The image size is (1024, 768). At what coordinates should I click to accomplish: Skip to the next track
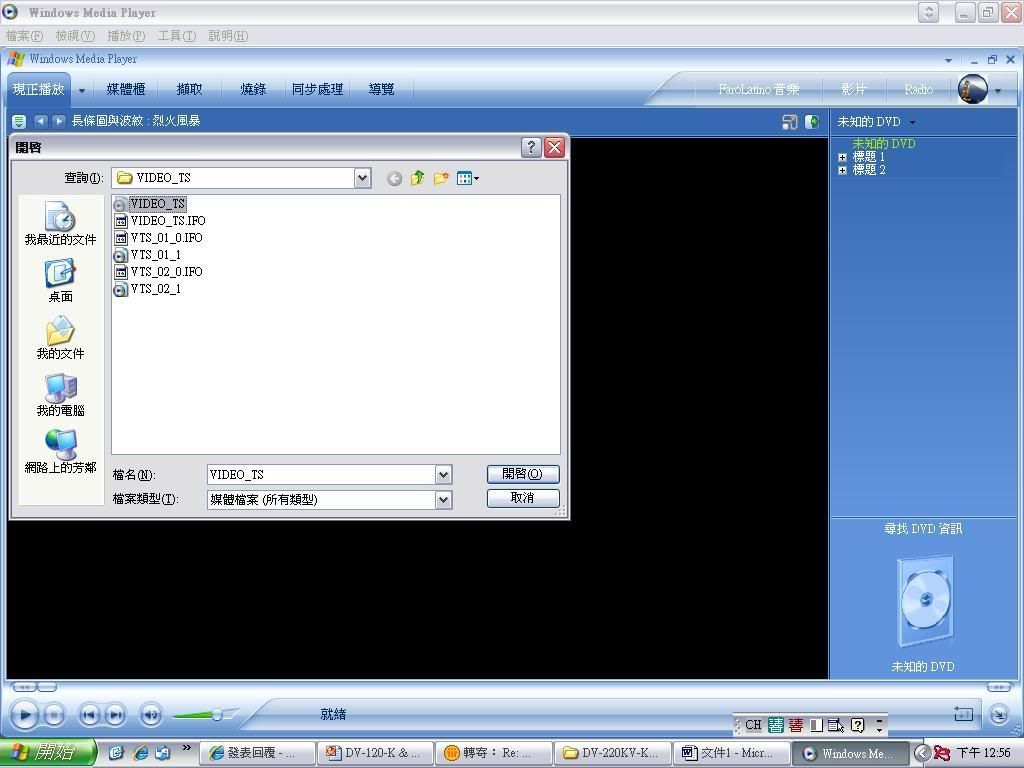click(x=115, y=716)
